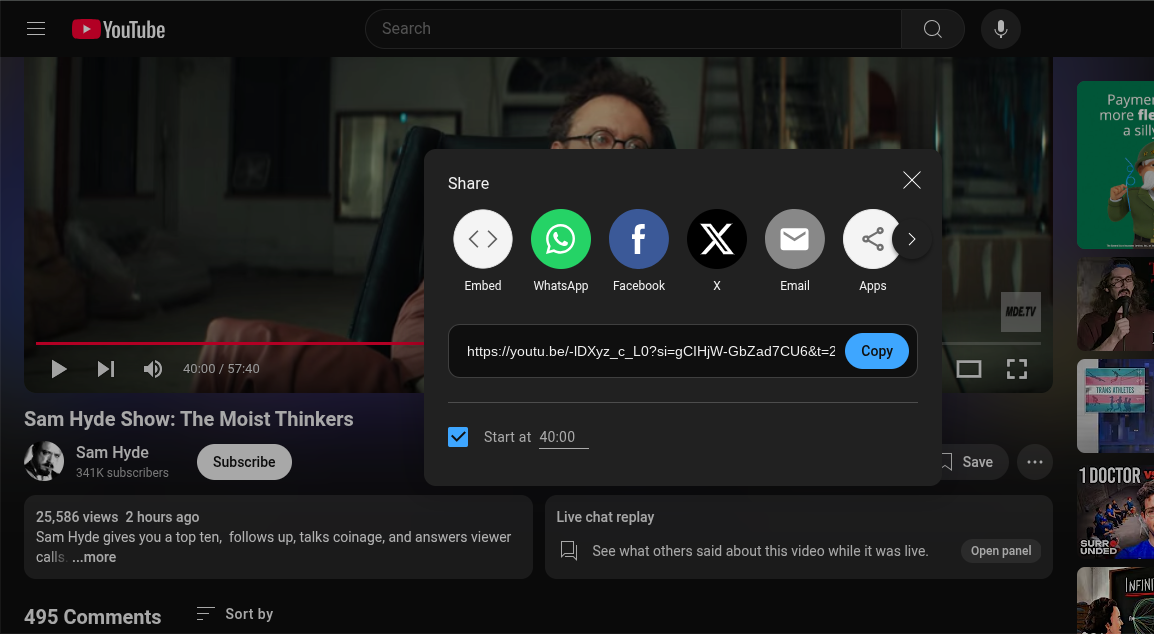Share video on Facebook

(x=639, y=251)
